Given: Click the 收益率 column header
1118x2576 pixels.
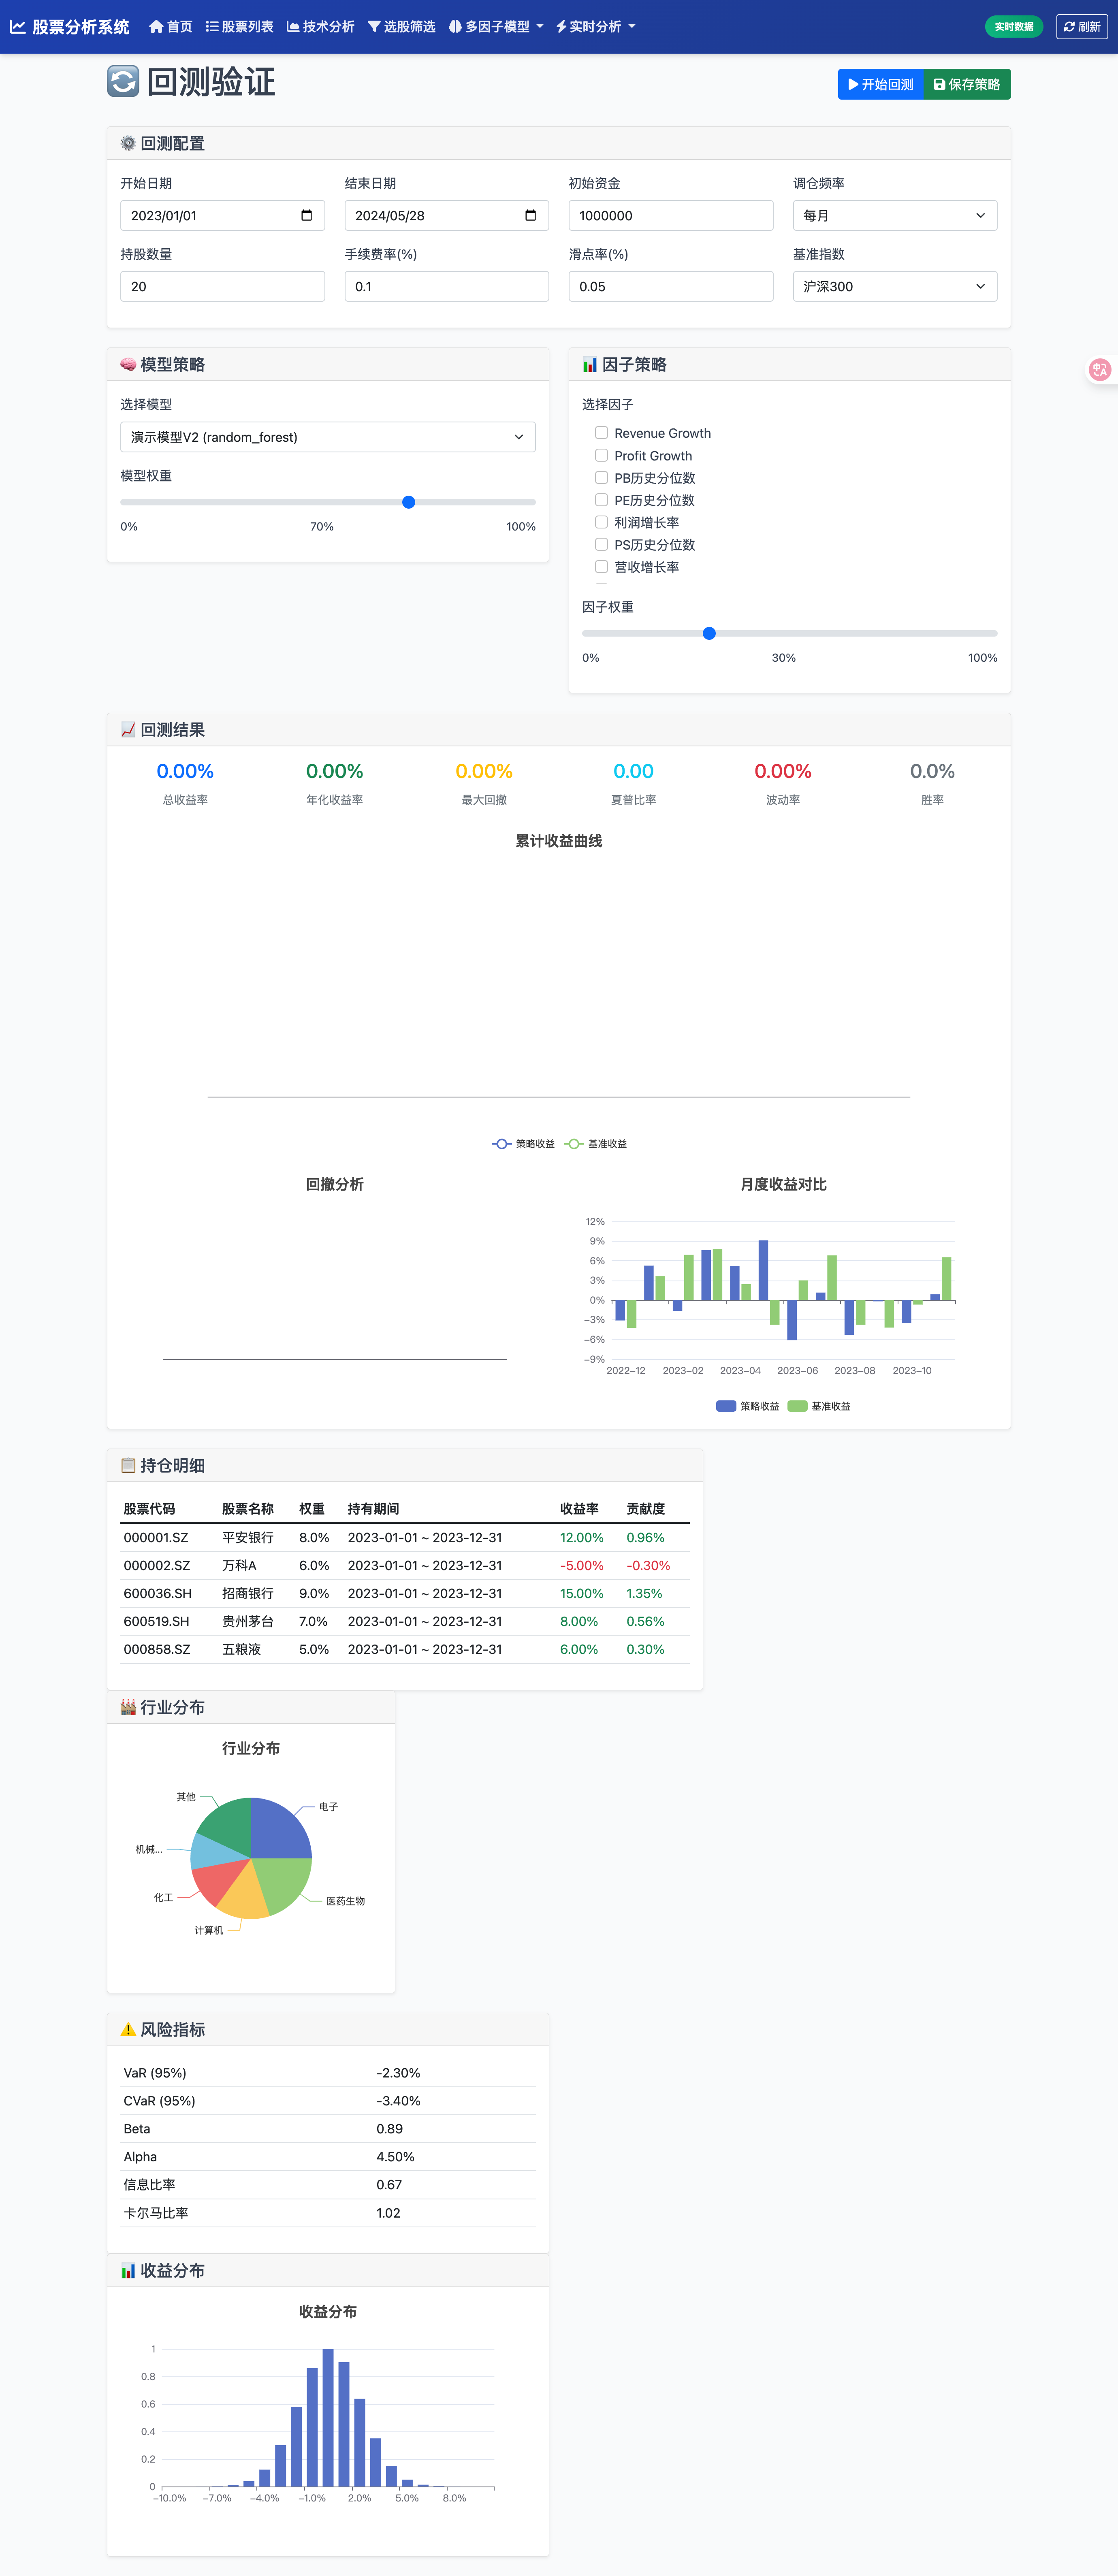Looking at the screenshot, I should [x=579, y=1509].
